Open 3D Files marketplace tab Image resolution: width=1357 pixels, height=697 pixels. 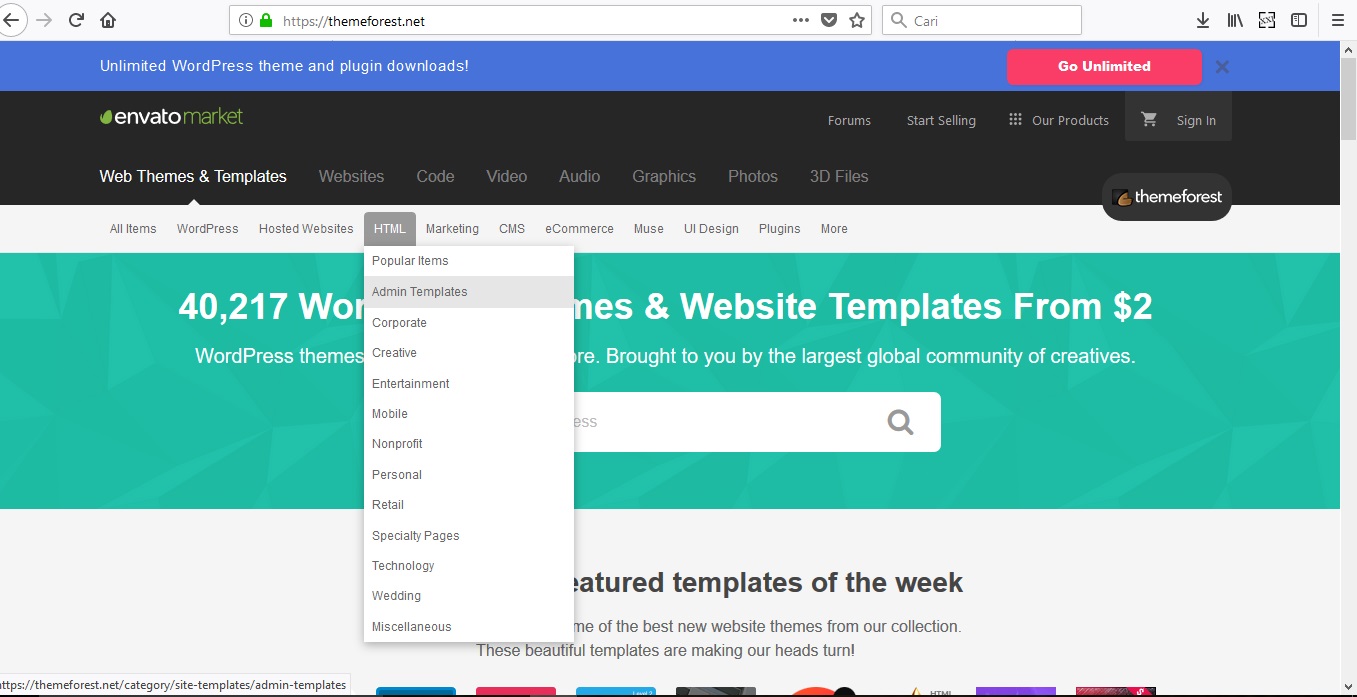(x=839, y=176)
